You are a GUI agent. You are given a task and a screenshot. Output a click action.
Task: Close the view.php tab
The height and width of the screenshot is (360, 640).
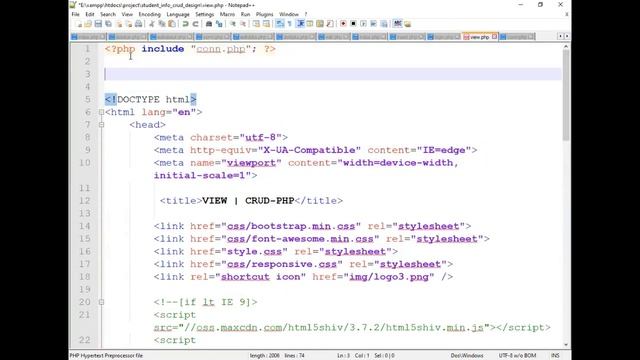coord(494,37)
